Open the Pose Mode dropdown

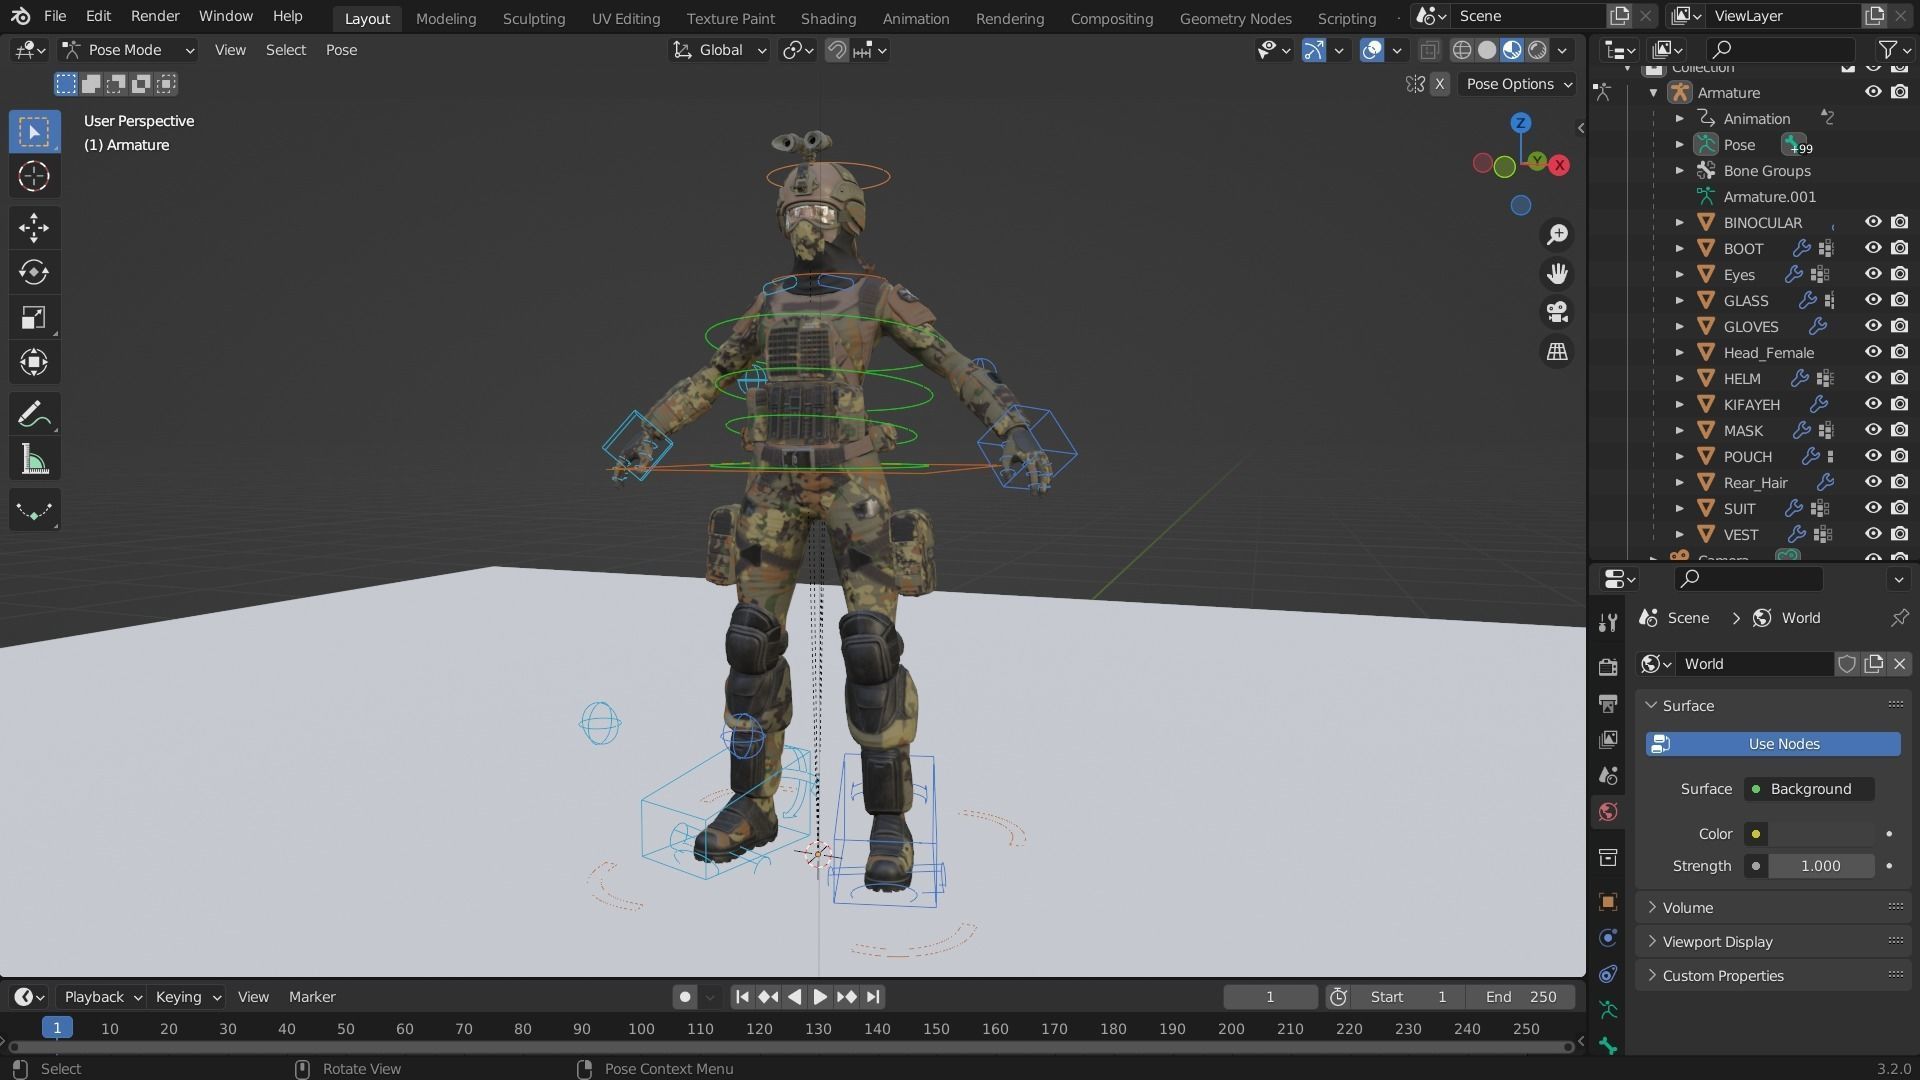pos(127,50)
